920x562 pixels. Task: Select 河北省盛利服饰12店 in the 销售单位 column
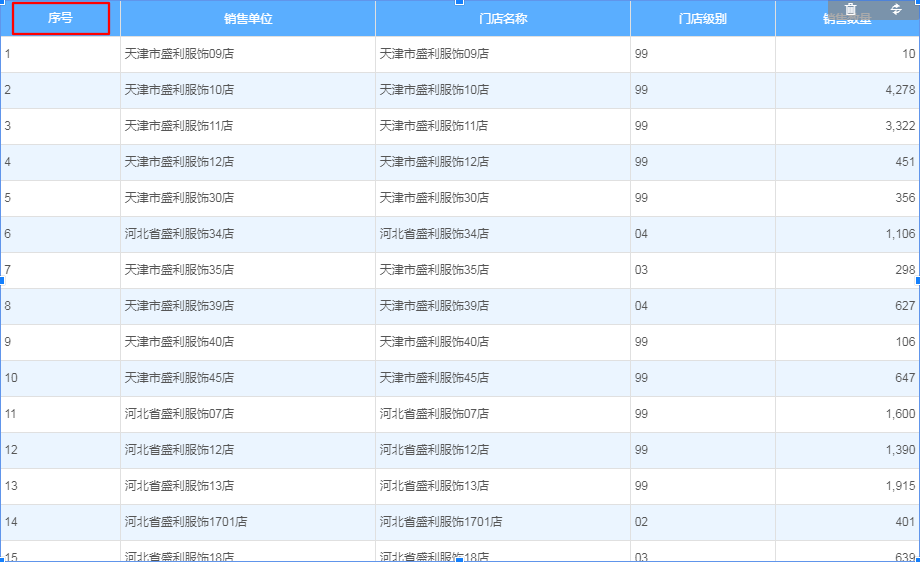click(179, 449)
